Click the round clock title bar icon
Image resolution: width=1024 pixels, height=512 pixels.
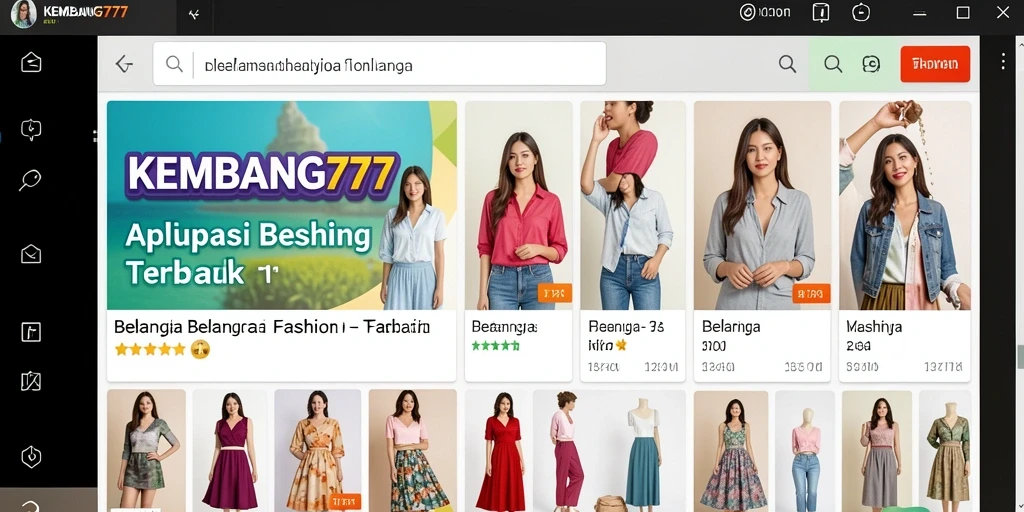pyautogui.click(x=861, y=12)
